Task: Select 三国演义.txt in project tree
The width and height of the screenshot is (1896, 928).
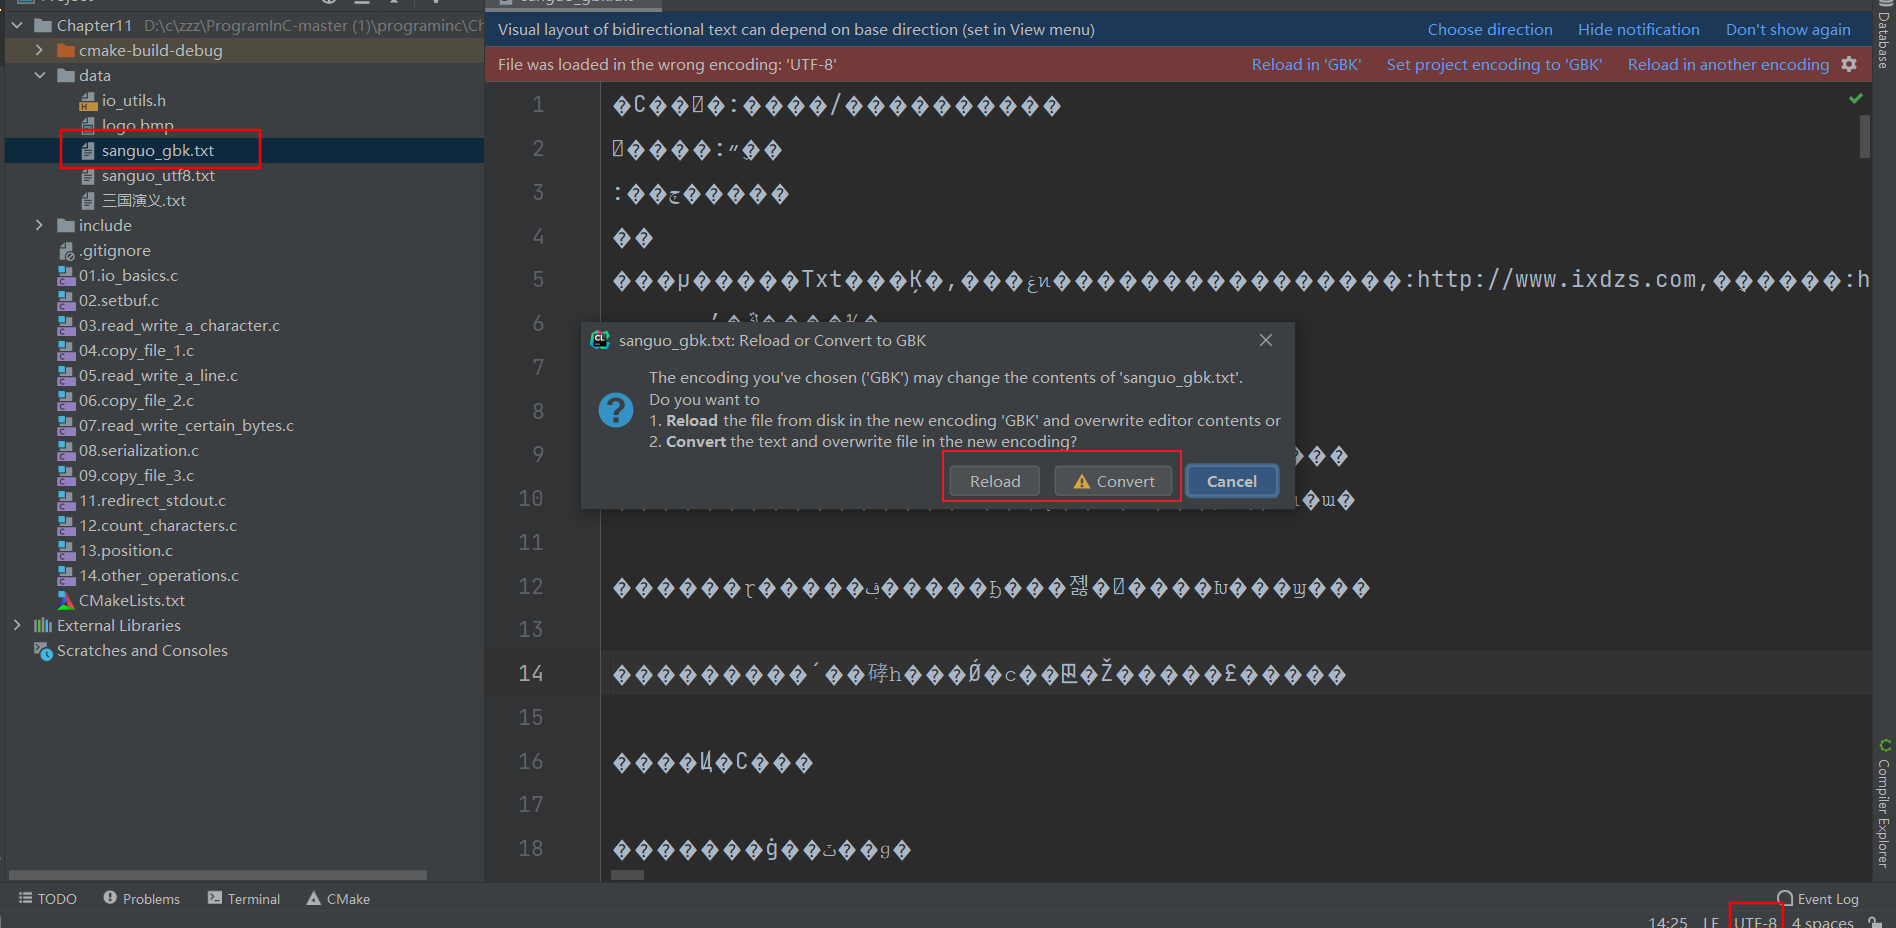Action: click(144, 200)
